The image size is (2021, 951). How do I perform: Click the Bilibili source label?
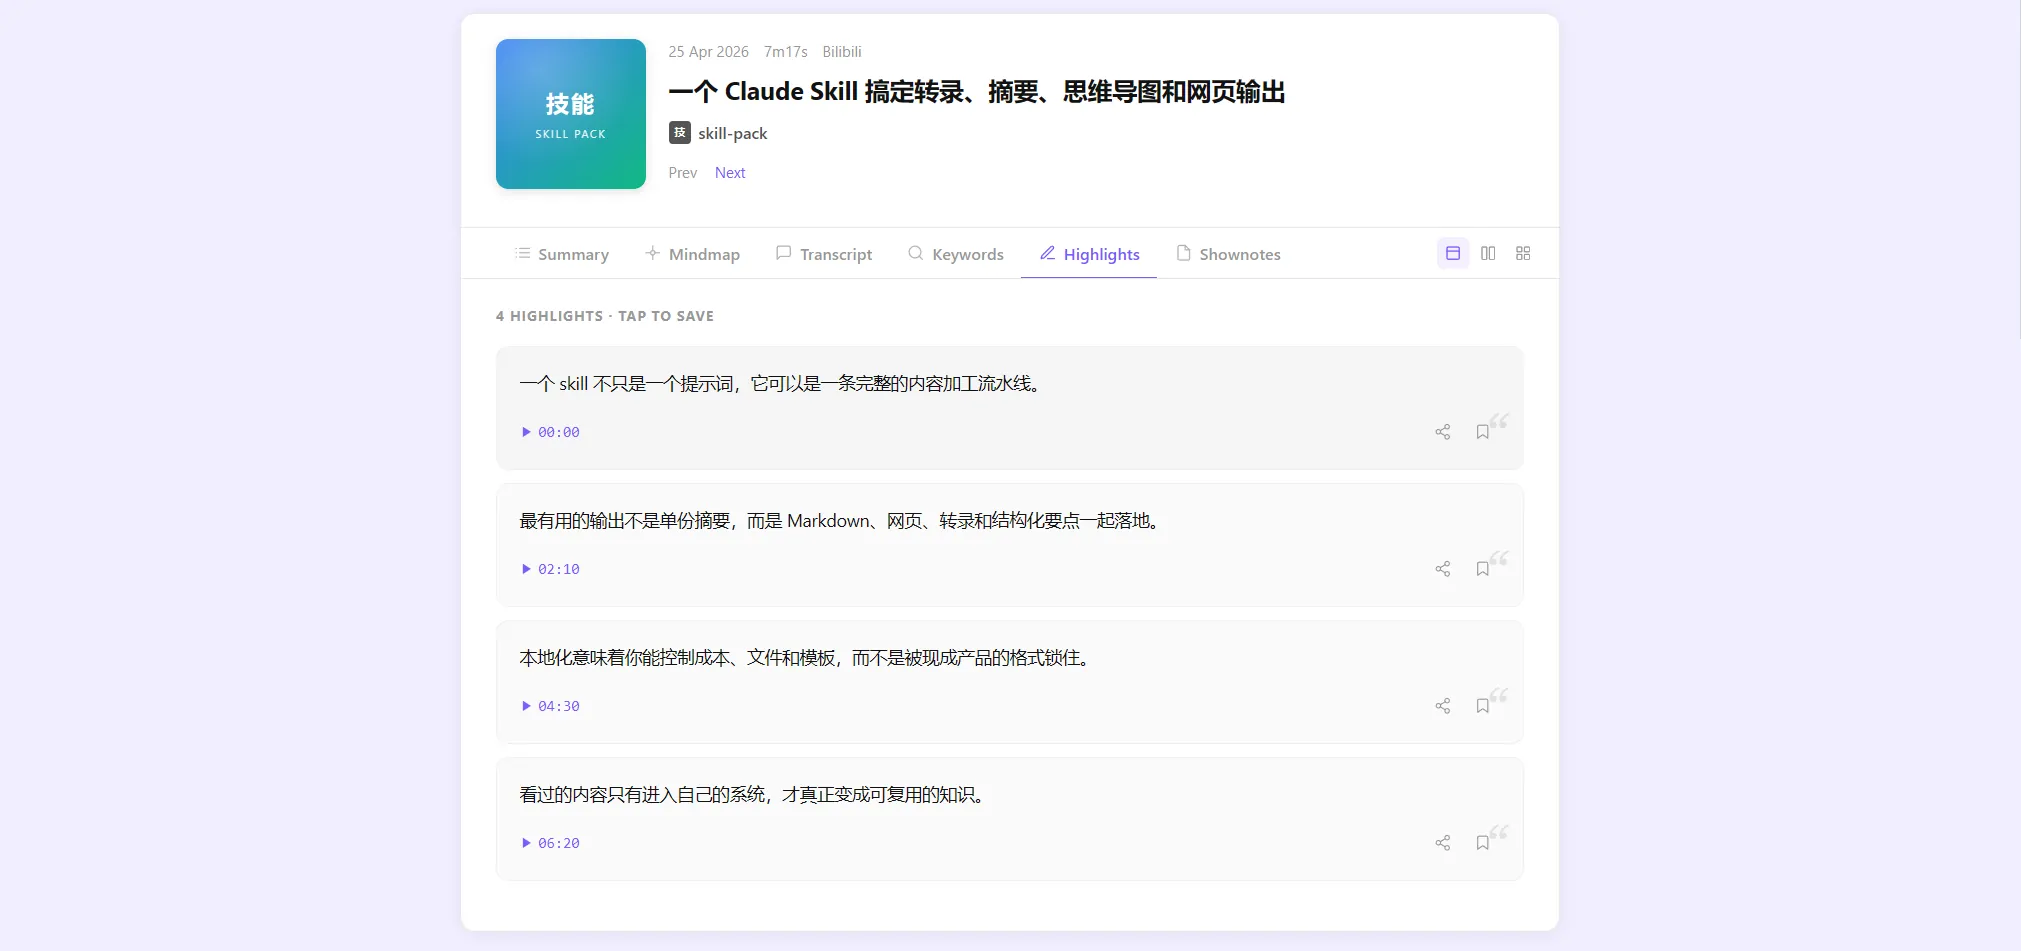[842, 52]
